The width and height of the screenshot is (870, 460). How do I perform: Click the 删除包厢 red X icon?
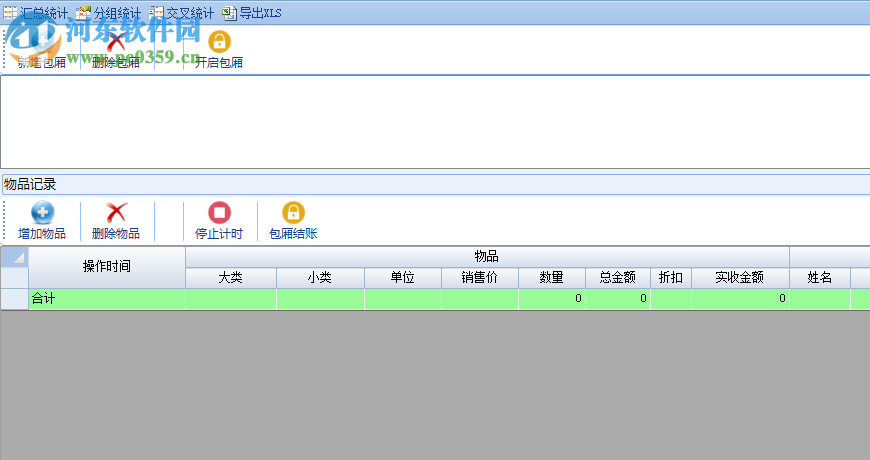116,42
